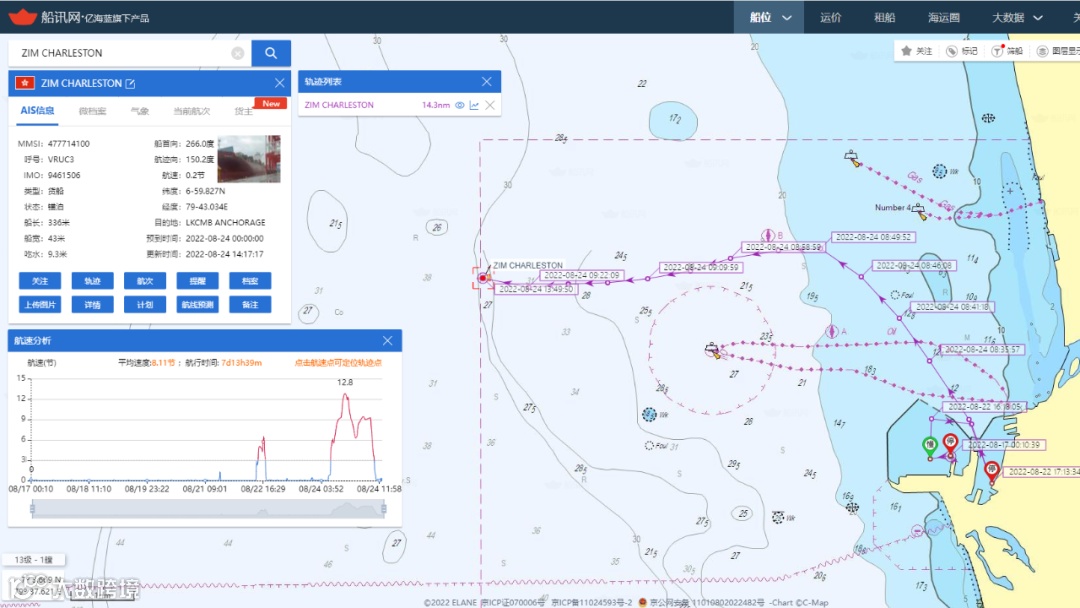Remove ZIM CHARLESTON from track list
The width and height of the screenshot is (1080, 608).
pyautogui.click(x=490, y=105)
